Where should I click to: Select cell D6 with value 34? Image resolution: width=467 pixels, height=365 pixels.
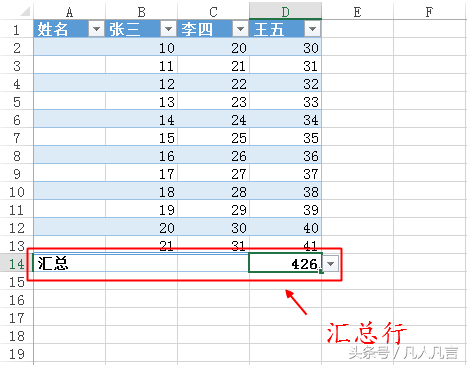285,120
